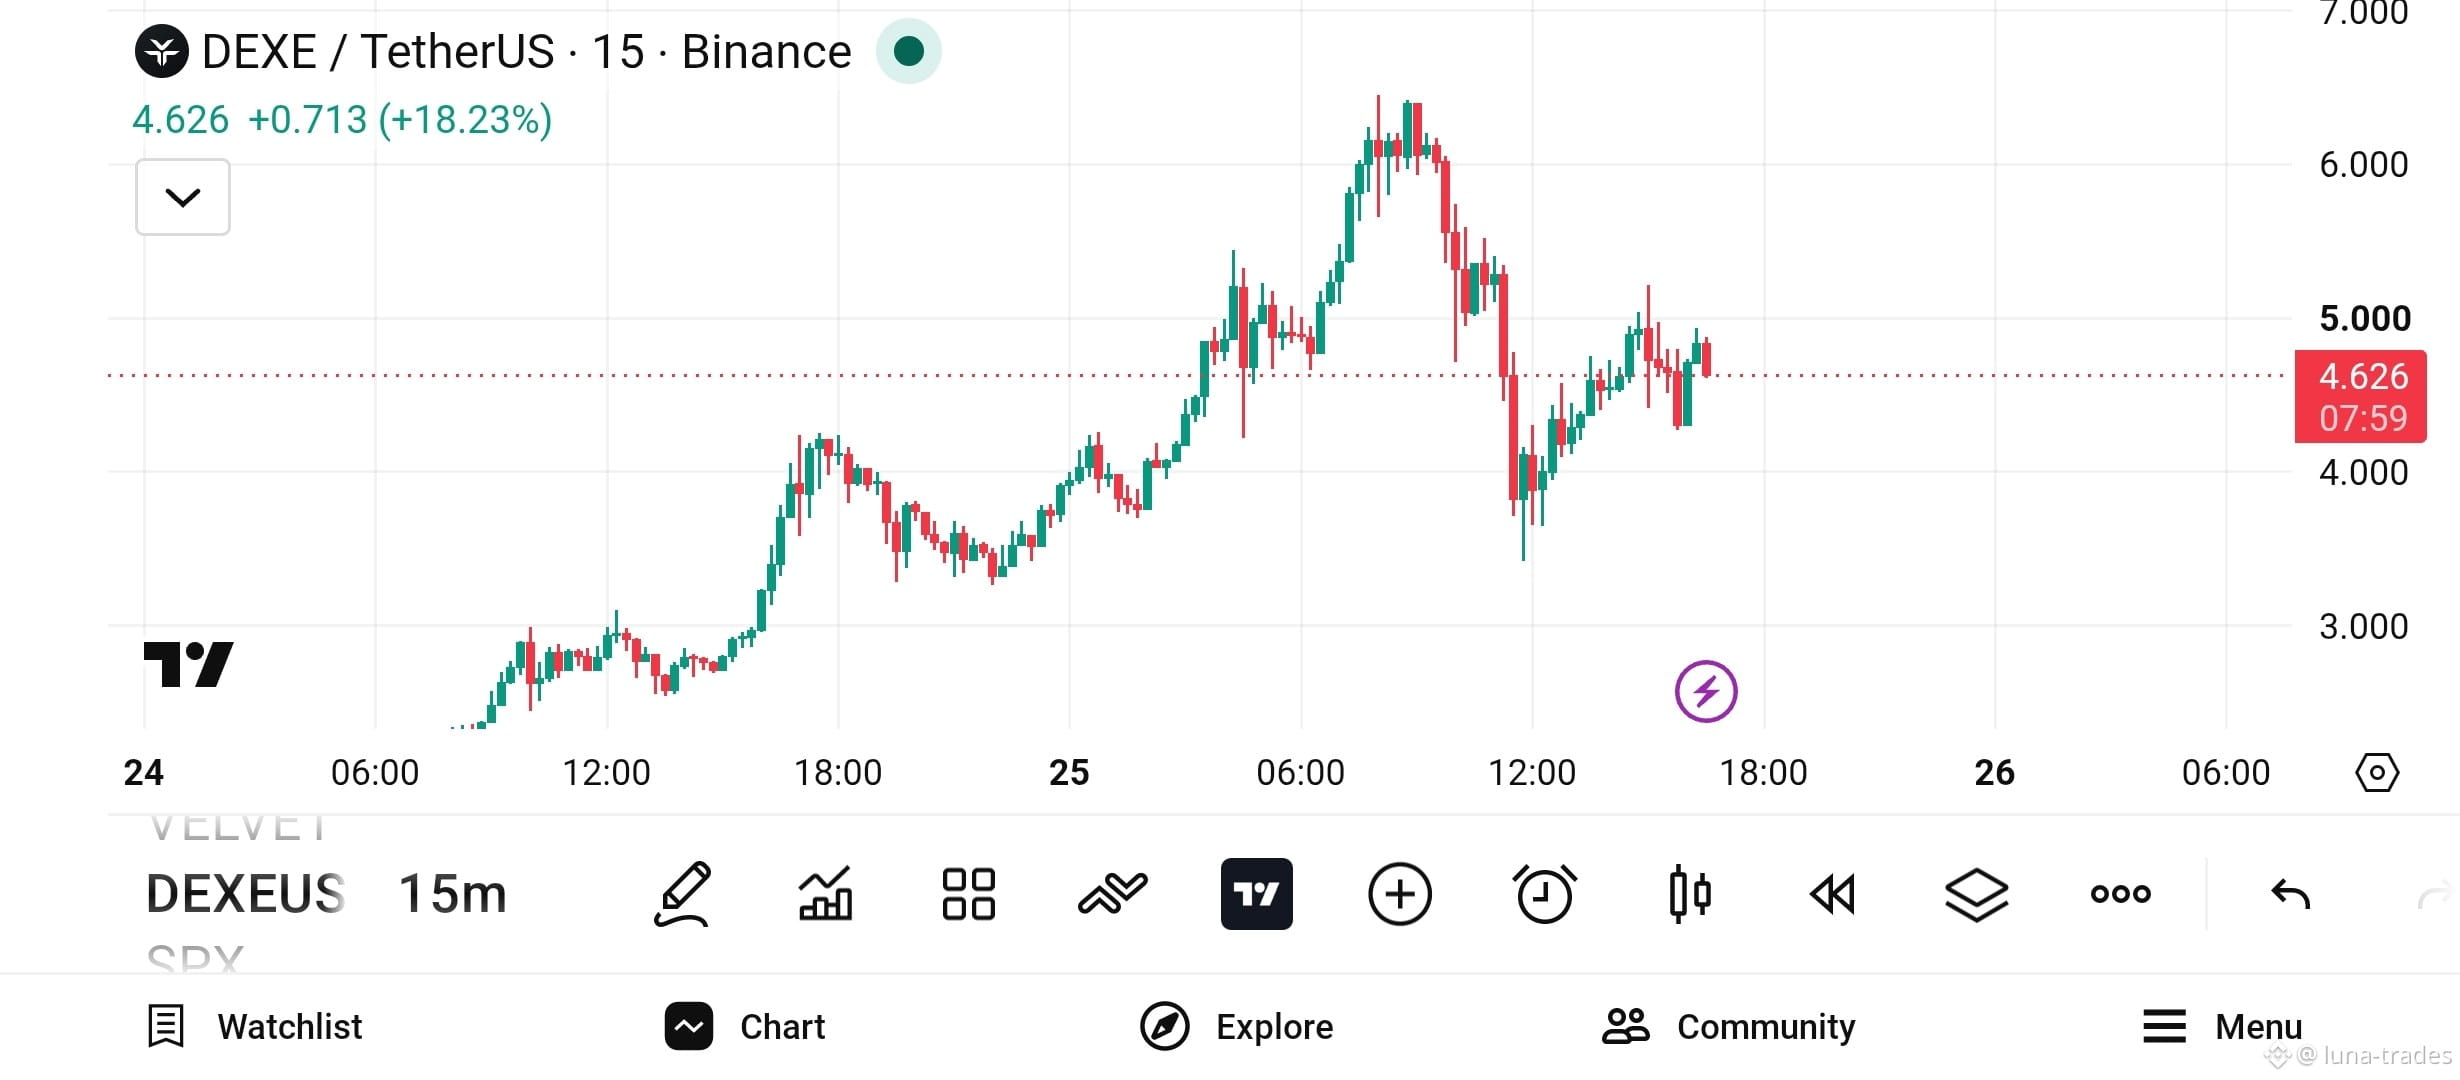
Task: Change candlestick chart type icon
Action: 1689,894
